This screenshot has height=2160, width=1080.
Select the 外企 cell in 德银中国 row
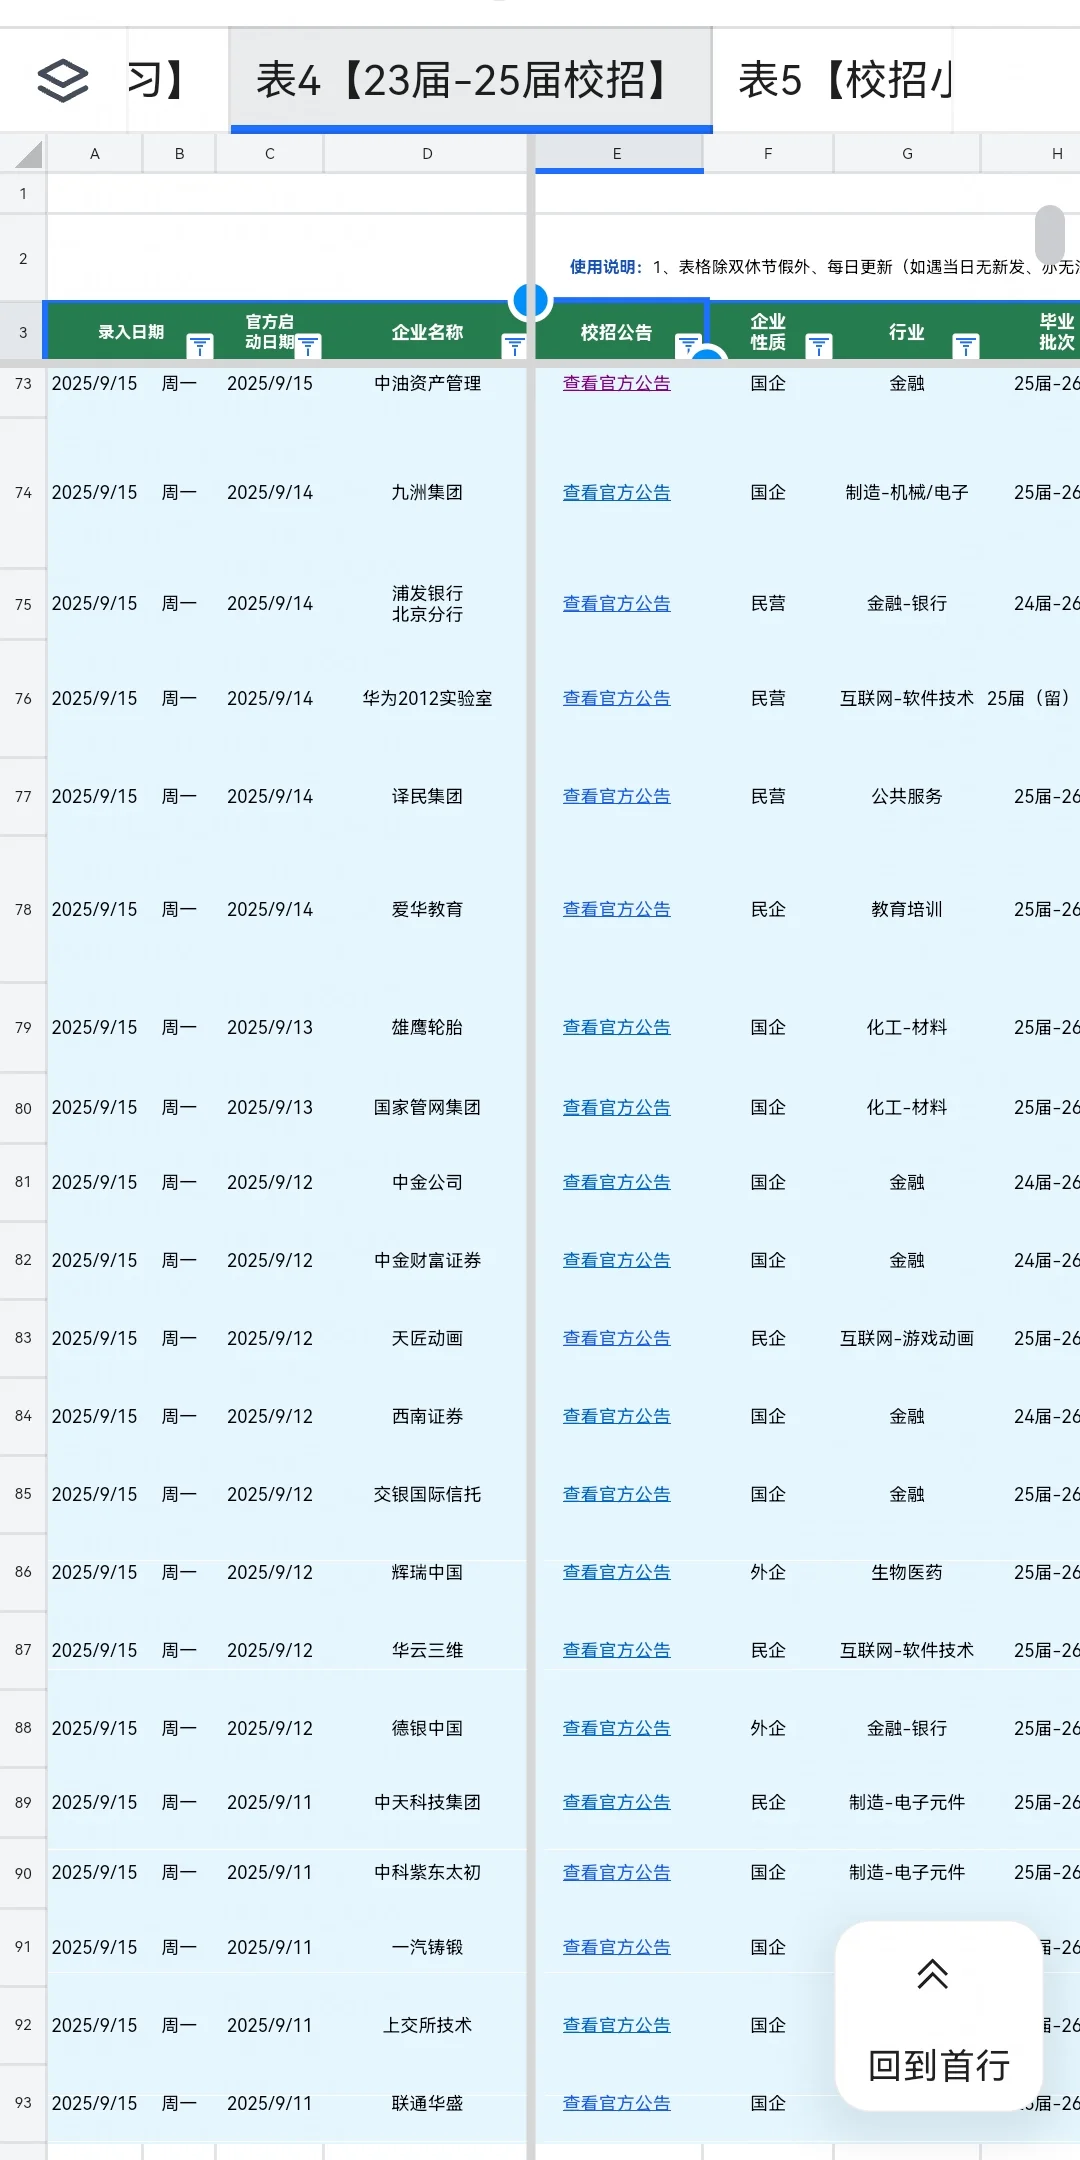coord(768,1728)
